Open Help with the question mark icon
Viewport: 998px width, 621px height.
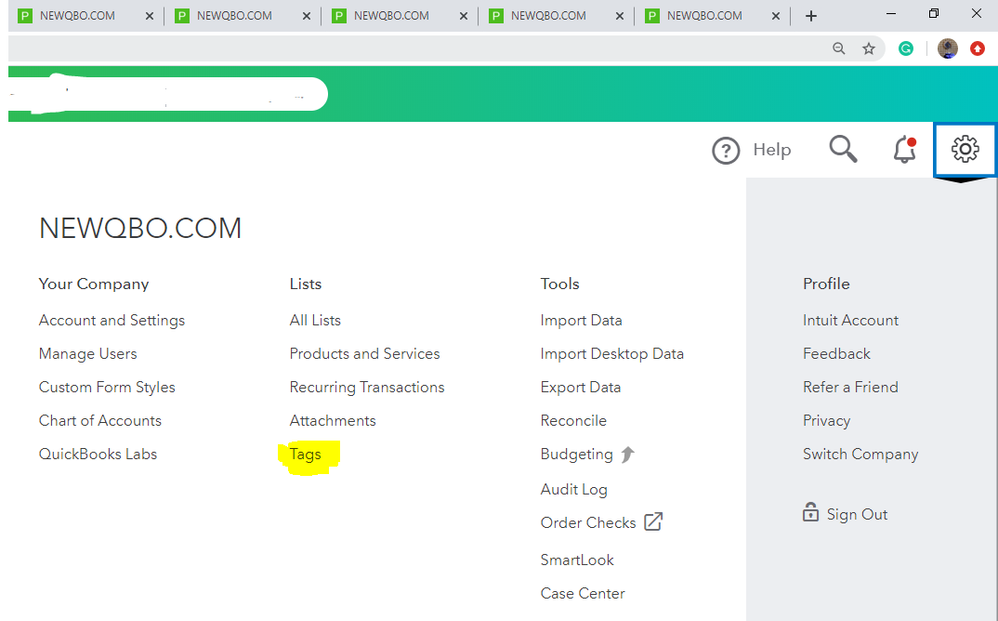[726, 151]
